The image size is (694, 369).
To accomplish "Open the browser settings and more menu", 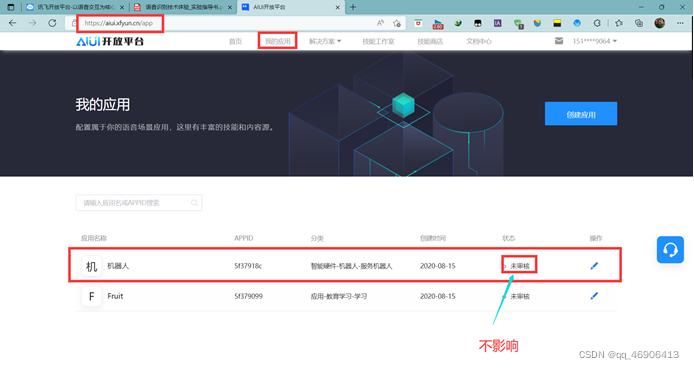I will coord(680,23).
